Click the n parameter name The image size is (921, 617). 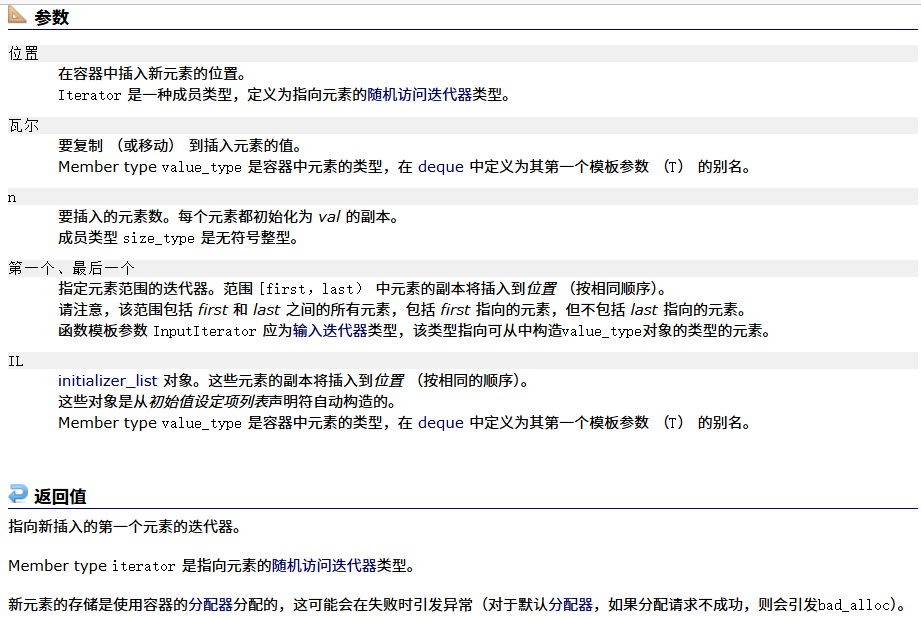12,197
